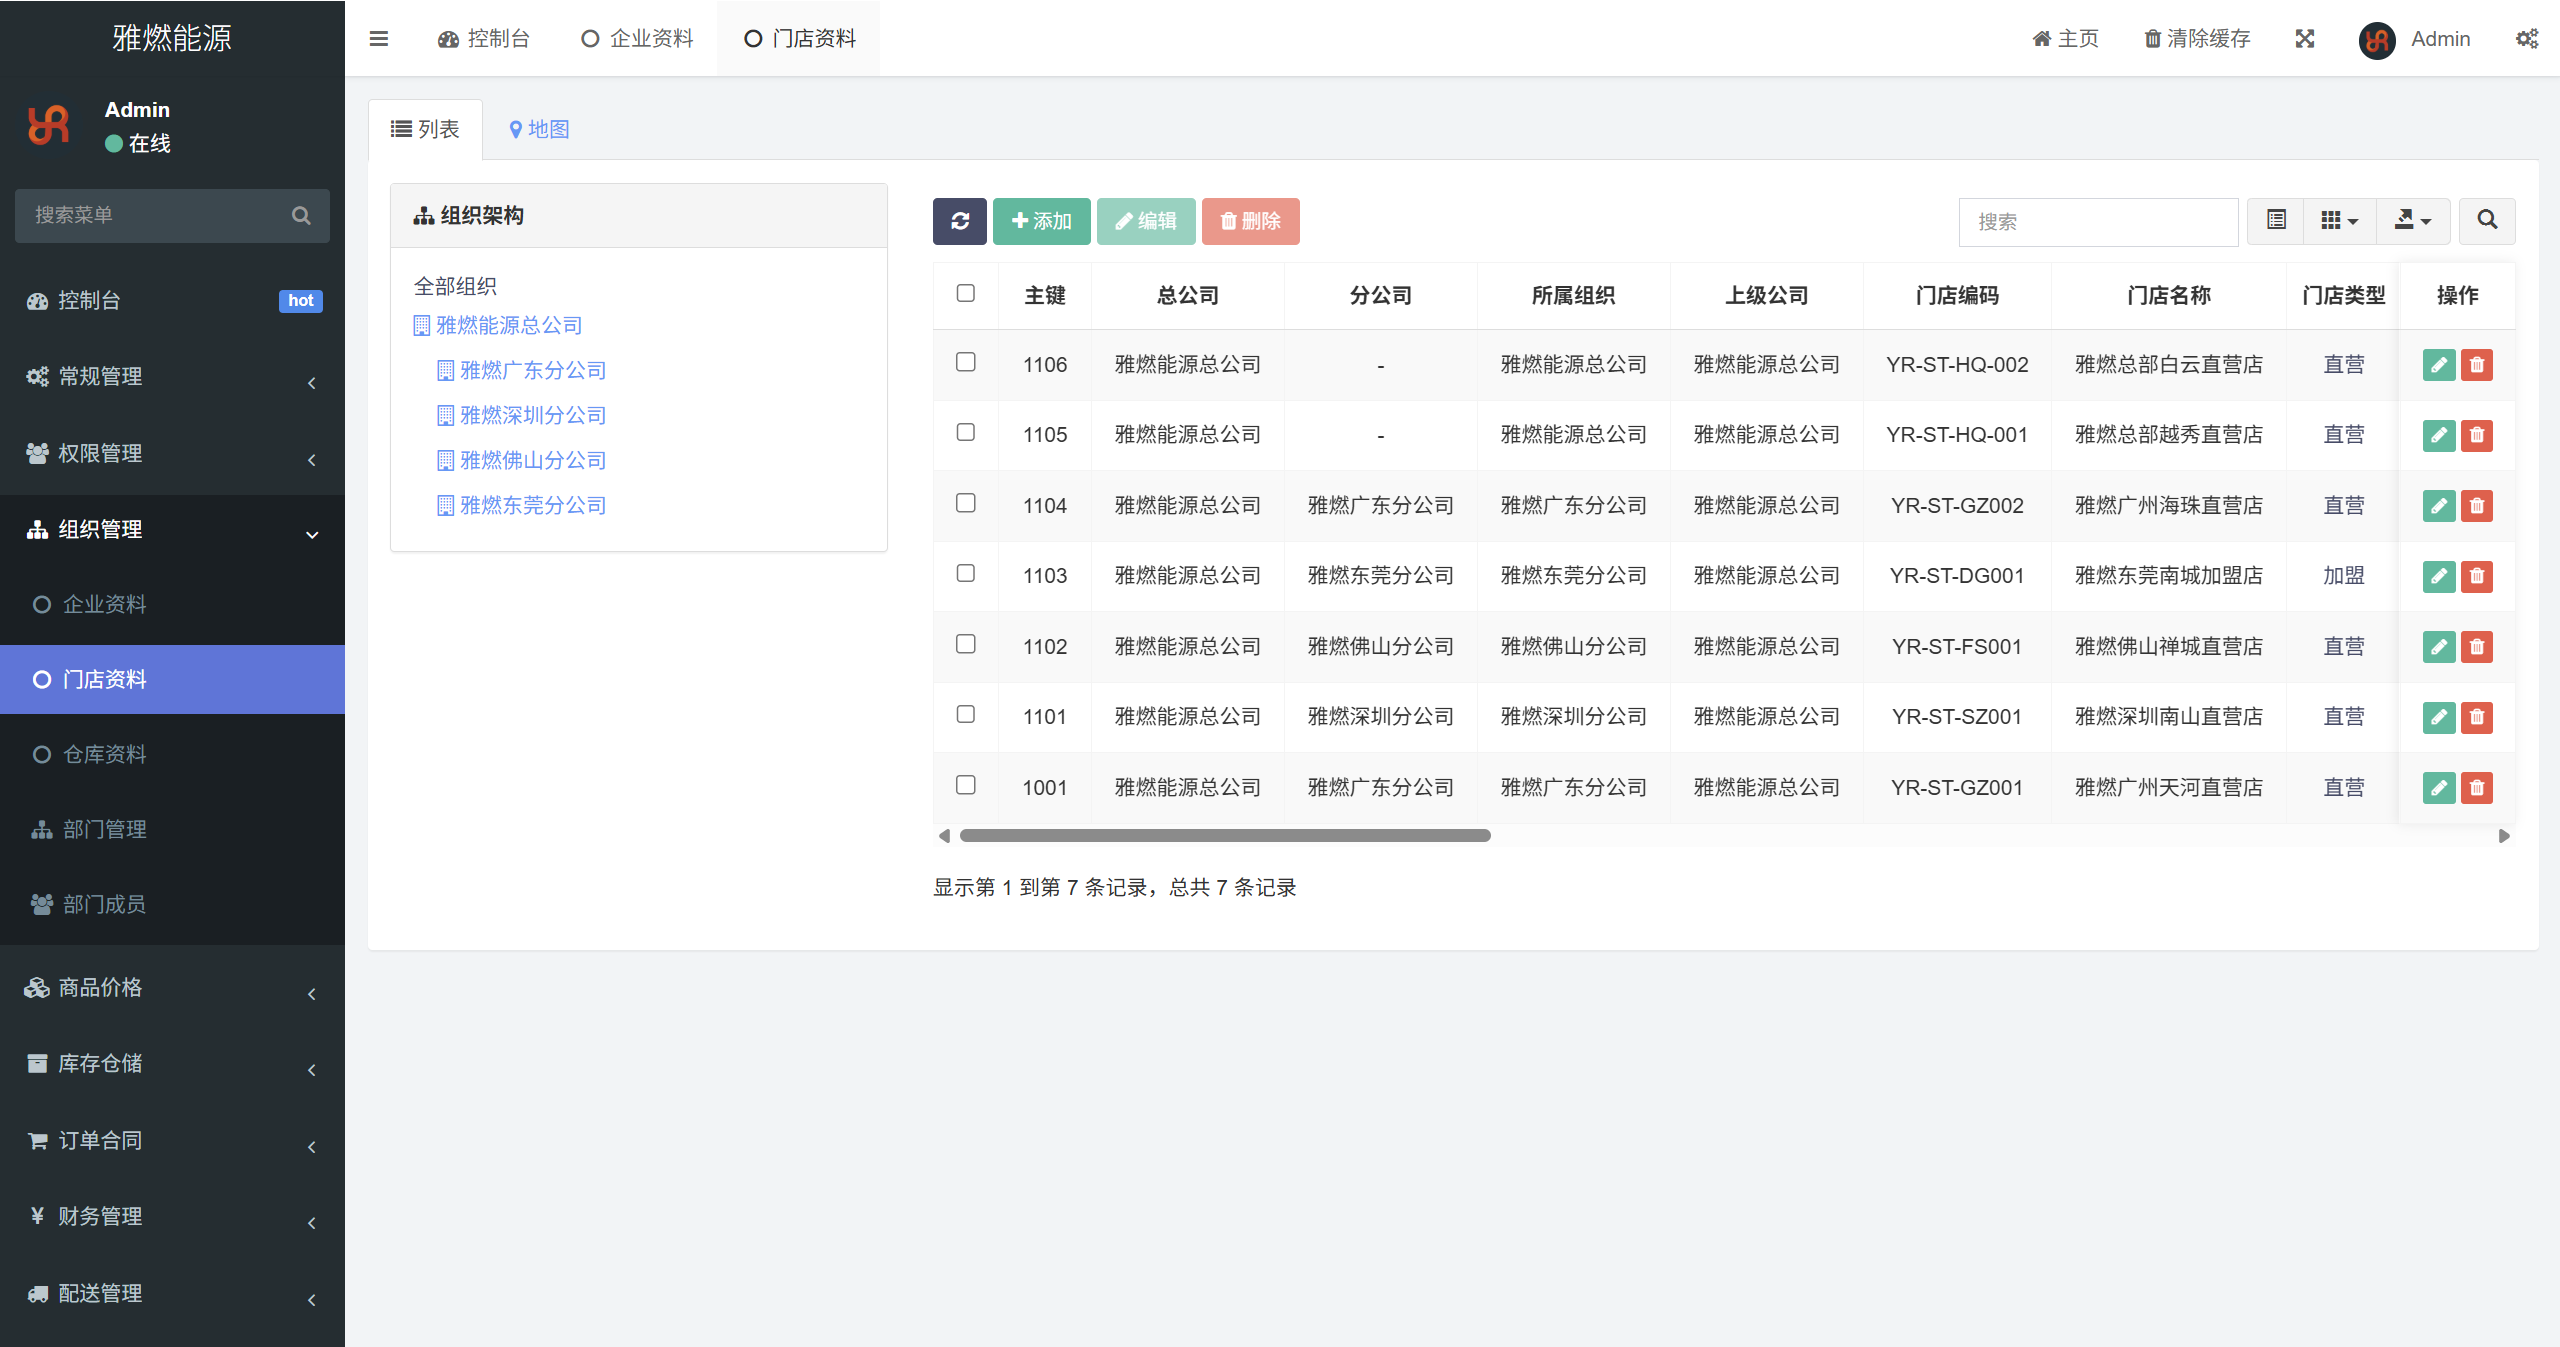Check the checkbox for row 1106
The height and width of the screenshot is (1347, 2560).
965,362
